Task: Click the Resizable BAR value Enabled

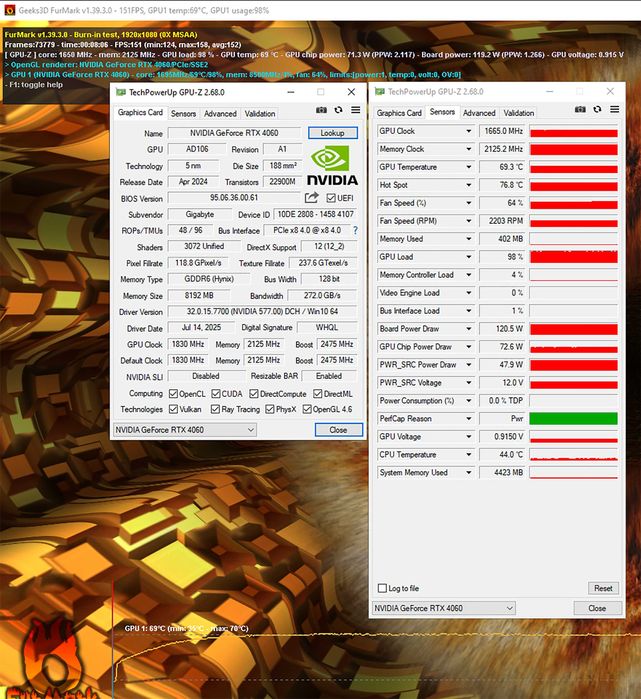Action: [x=329, y=376]
